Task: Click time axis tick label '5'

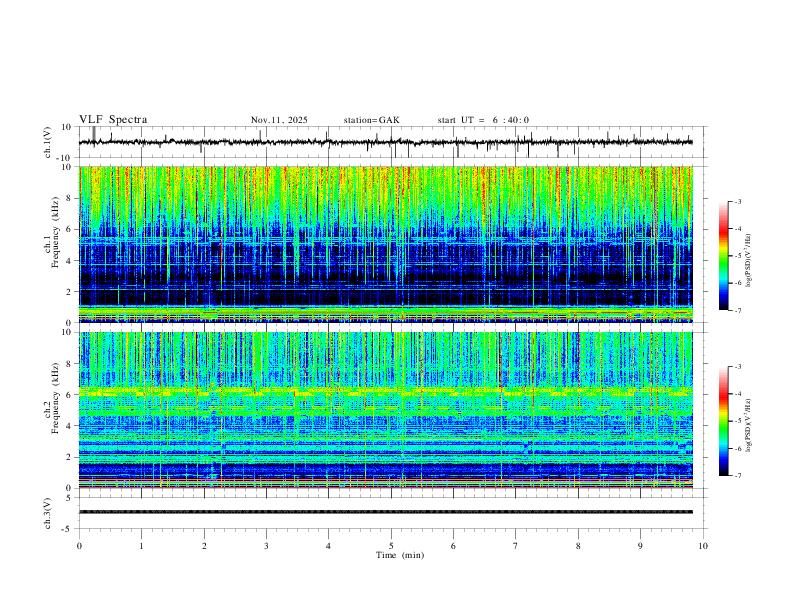Action: [391, 546]
